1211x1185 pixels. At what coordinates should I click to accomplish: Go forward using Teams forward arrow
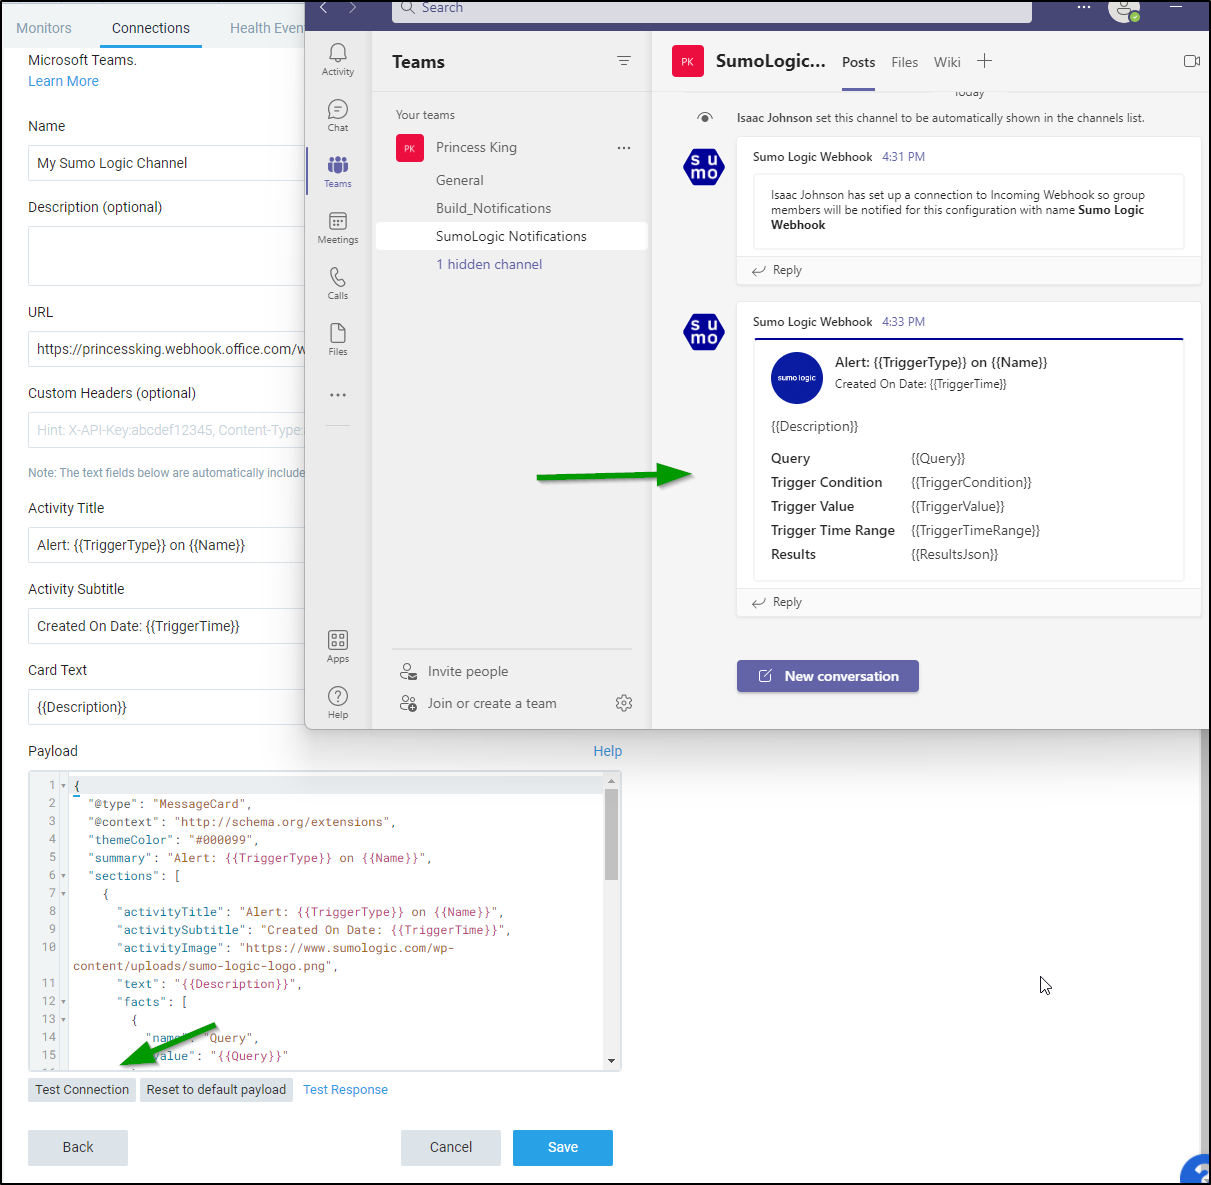(352, 8)
